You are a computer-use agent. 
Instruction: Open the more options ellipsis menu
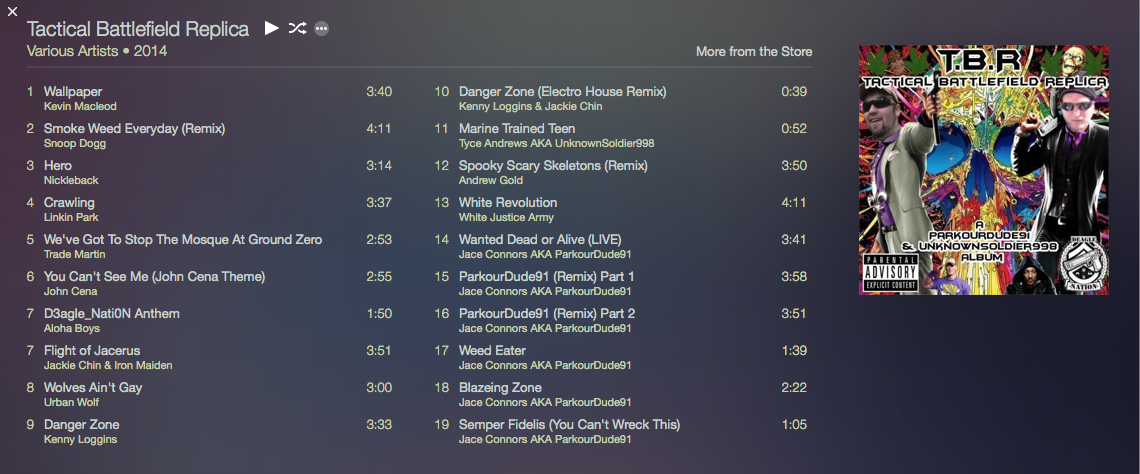click(x=321, y=29)
